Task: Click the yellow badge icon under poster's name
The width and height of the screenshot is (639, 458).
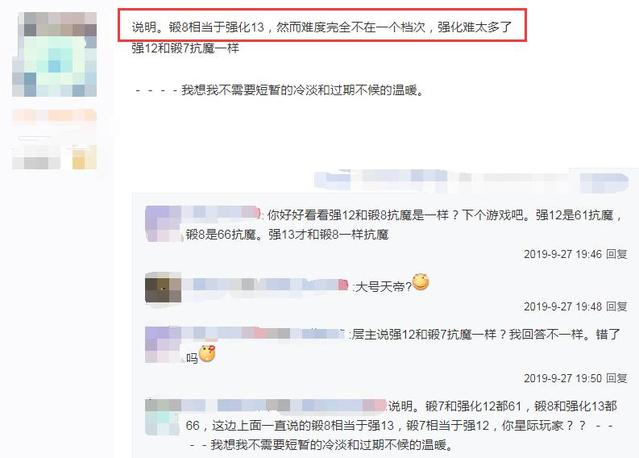Action: (x=84, y=157)
